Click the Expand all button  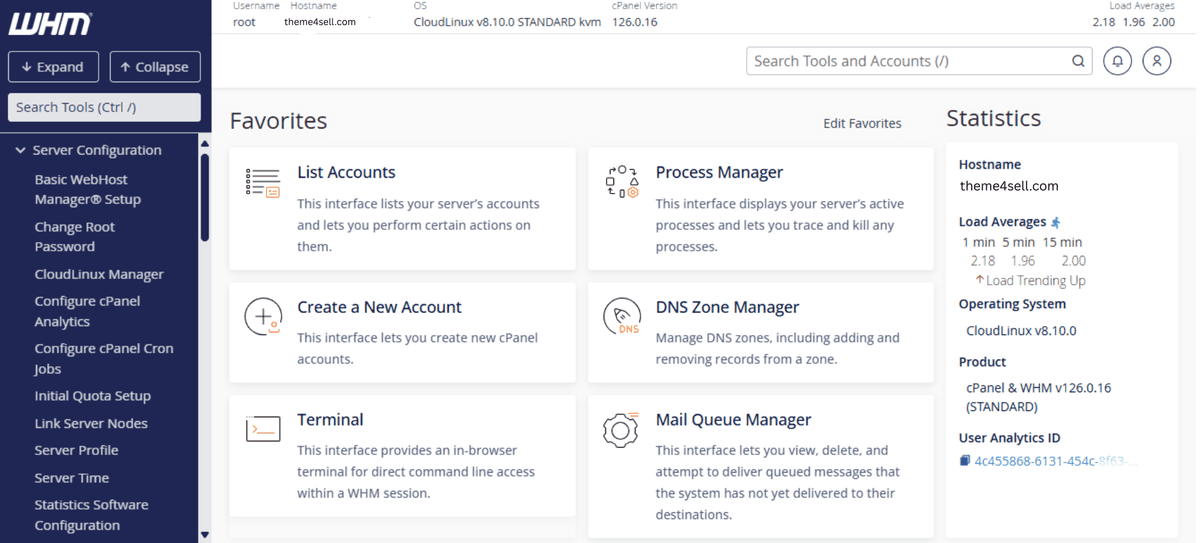pos(53,67)
